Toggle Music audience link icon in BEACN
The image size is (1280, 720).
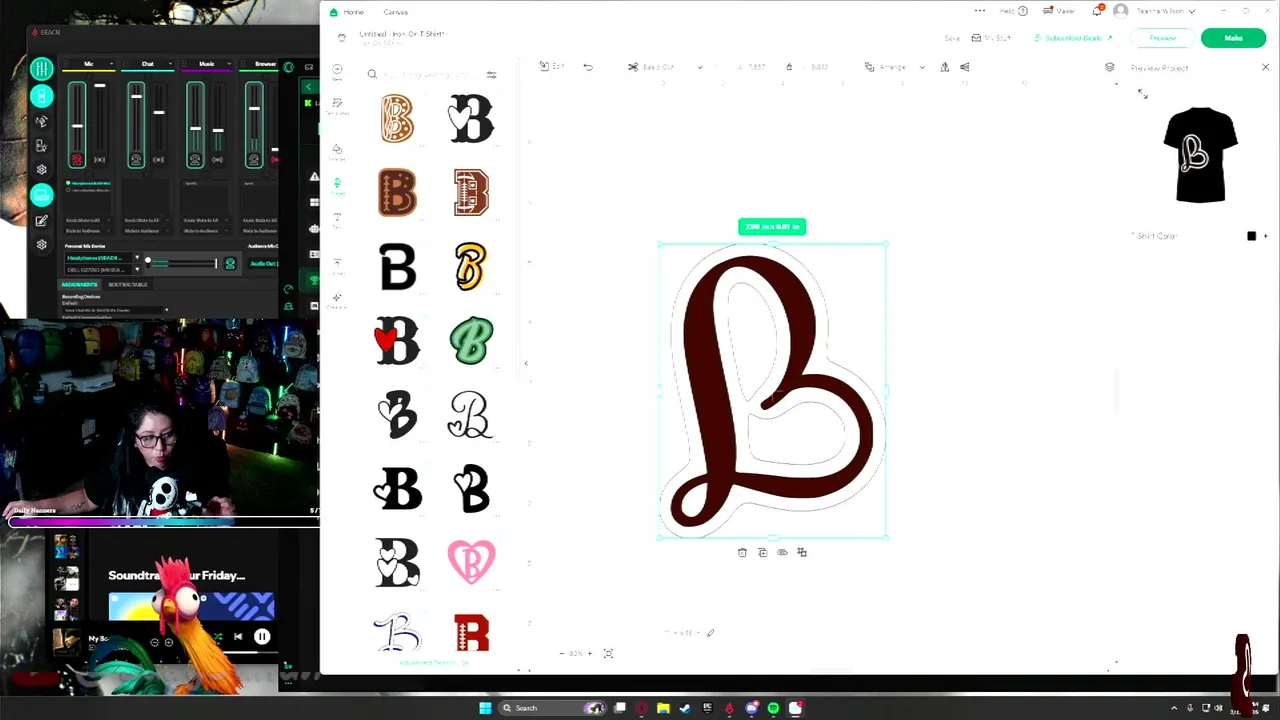point(217,160)
